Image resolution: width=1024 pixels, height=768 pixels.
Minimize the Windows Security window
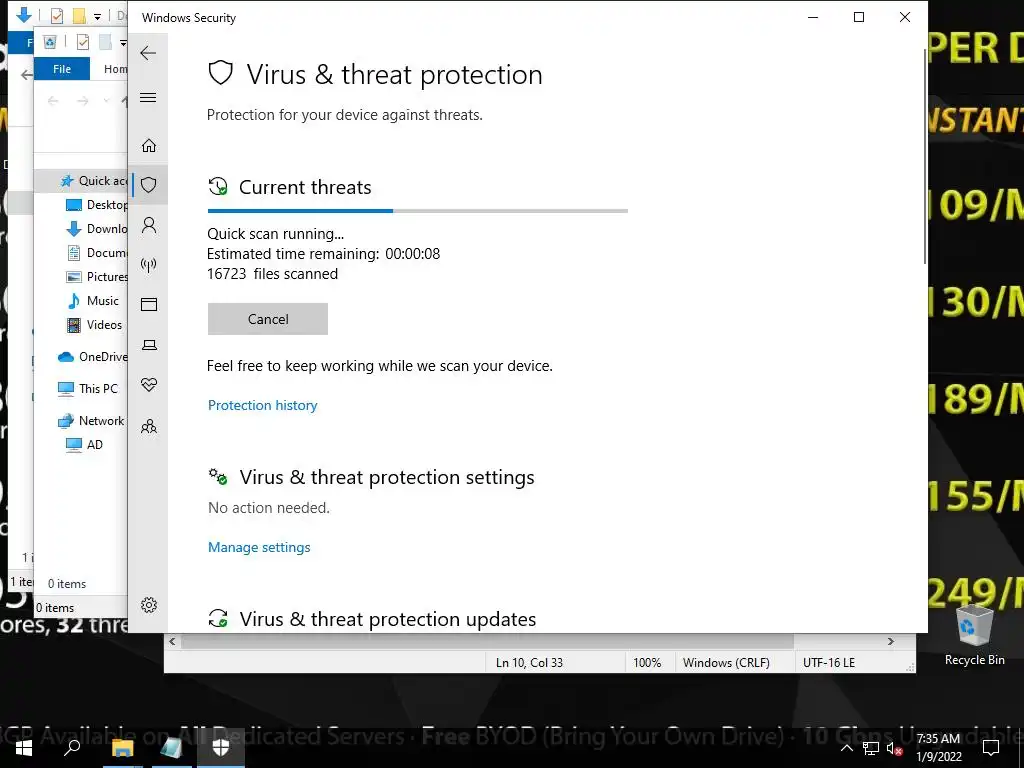(x=813, y=18)
